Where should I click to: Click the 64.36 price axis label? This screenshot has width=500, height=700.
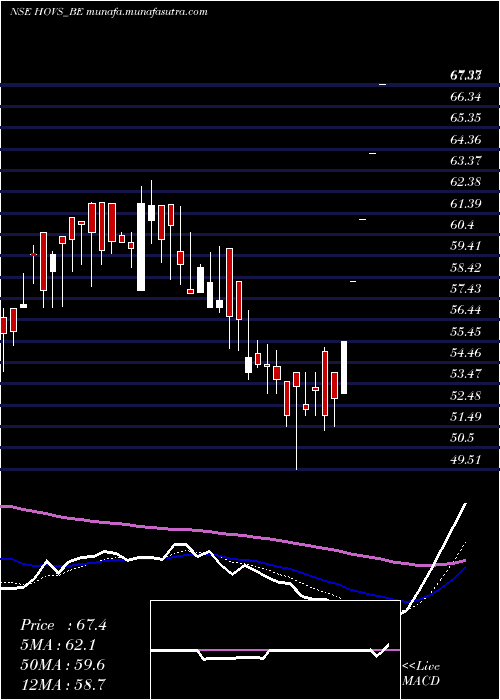pos(466,140)
